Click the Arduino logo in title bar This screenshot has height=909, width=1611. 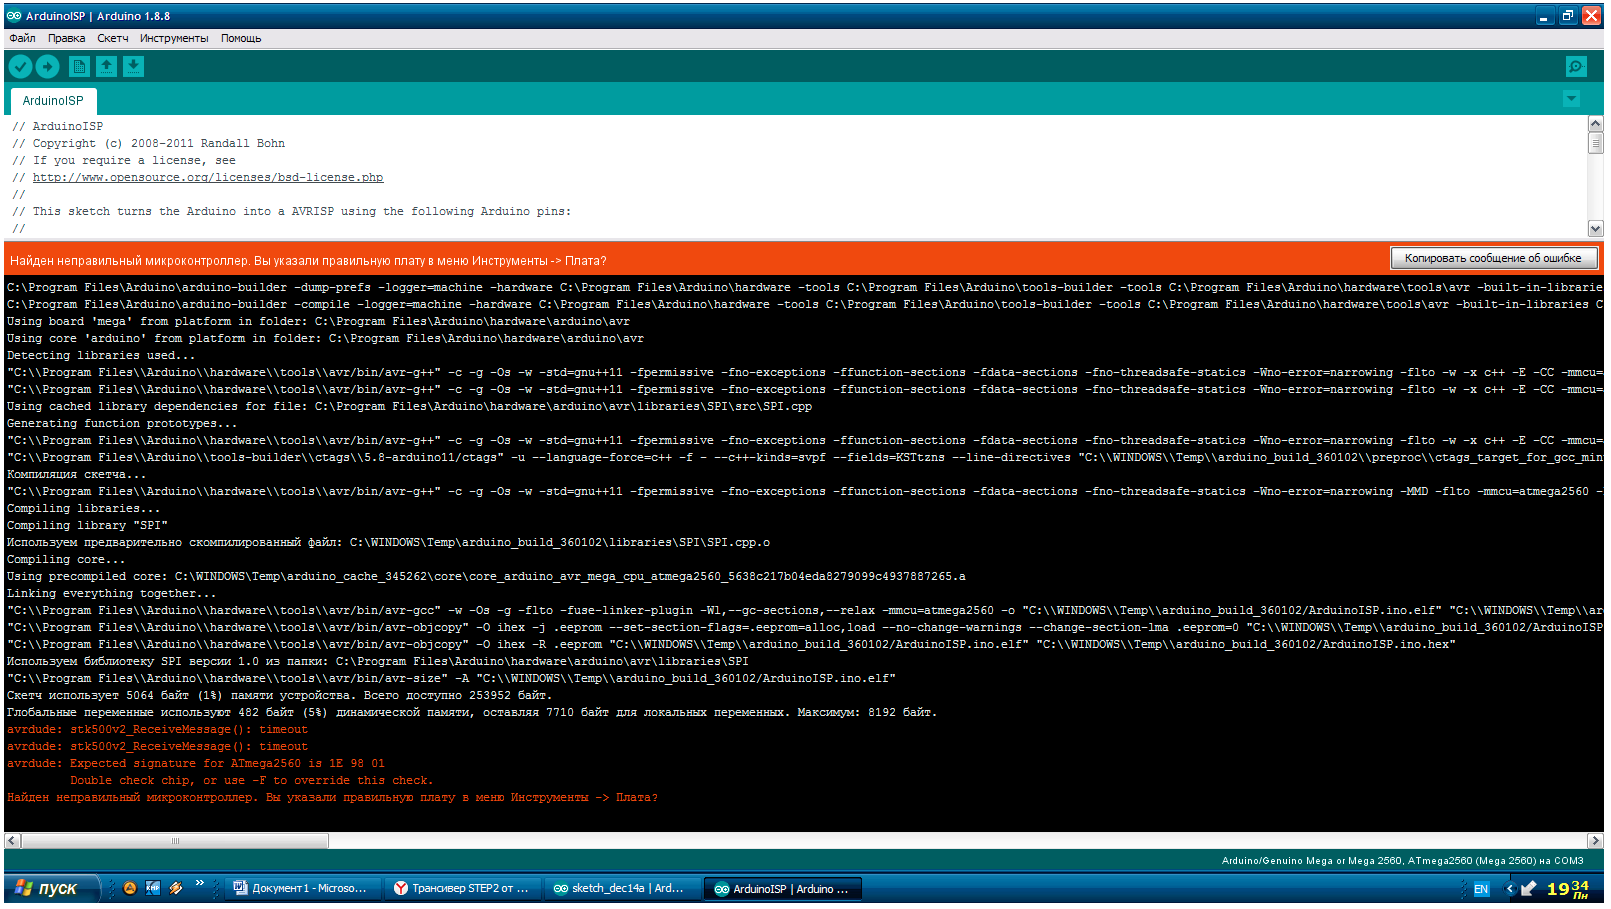coord(14,16)
